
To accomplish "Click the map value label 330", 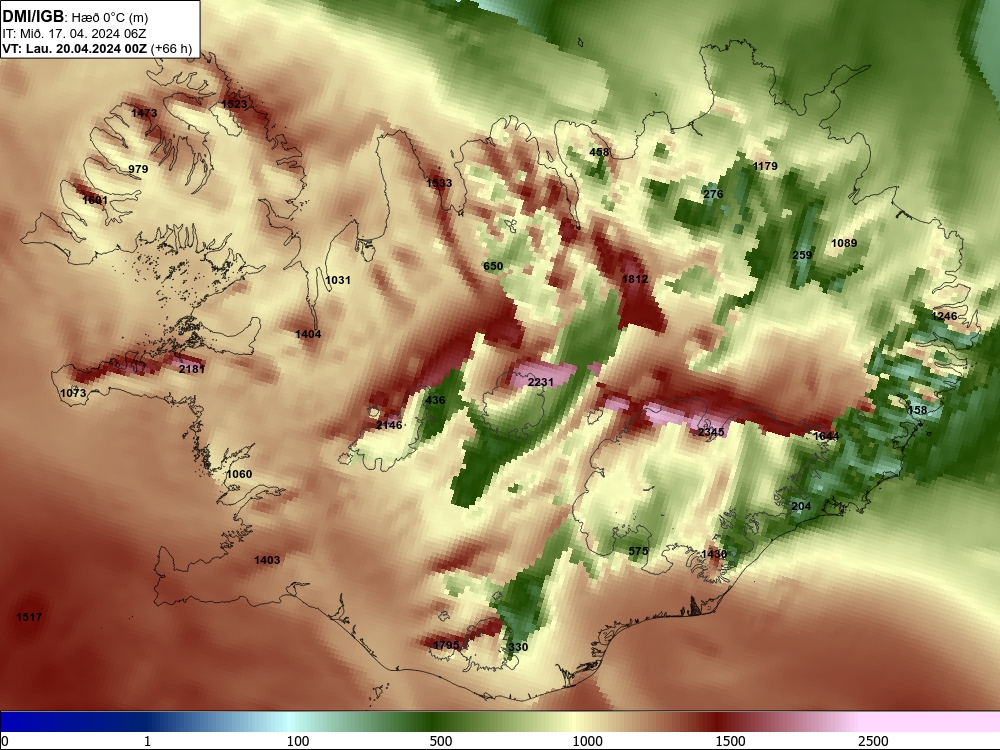I will point(518,647).
